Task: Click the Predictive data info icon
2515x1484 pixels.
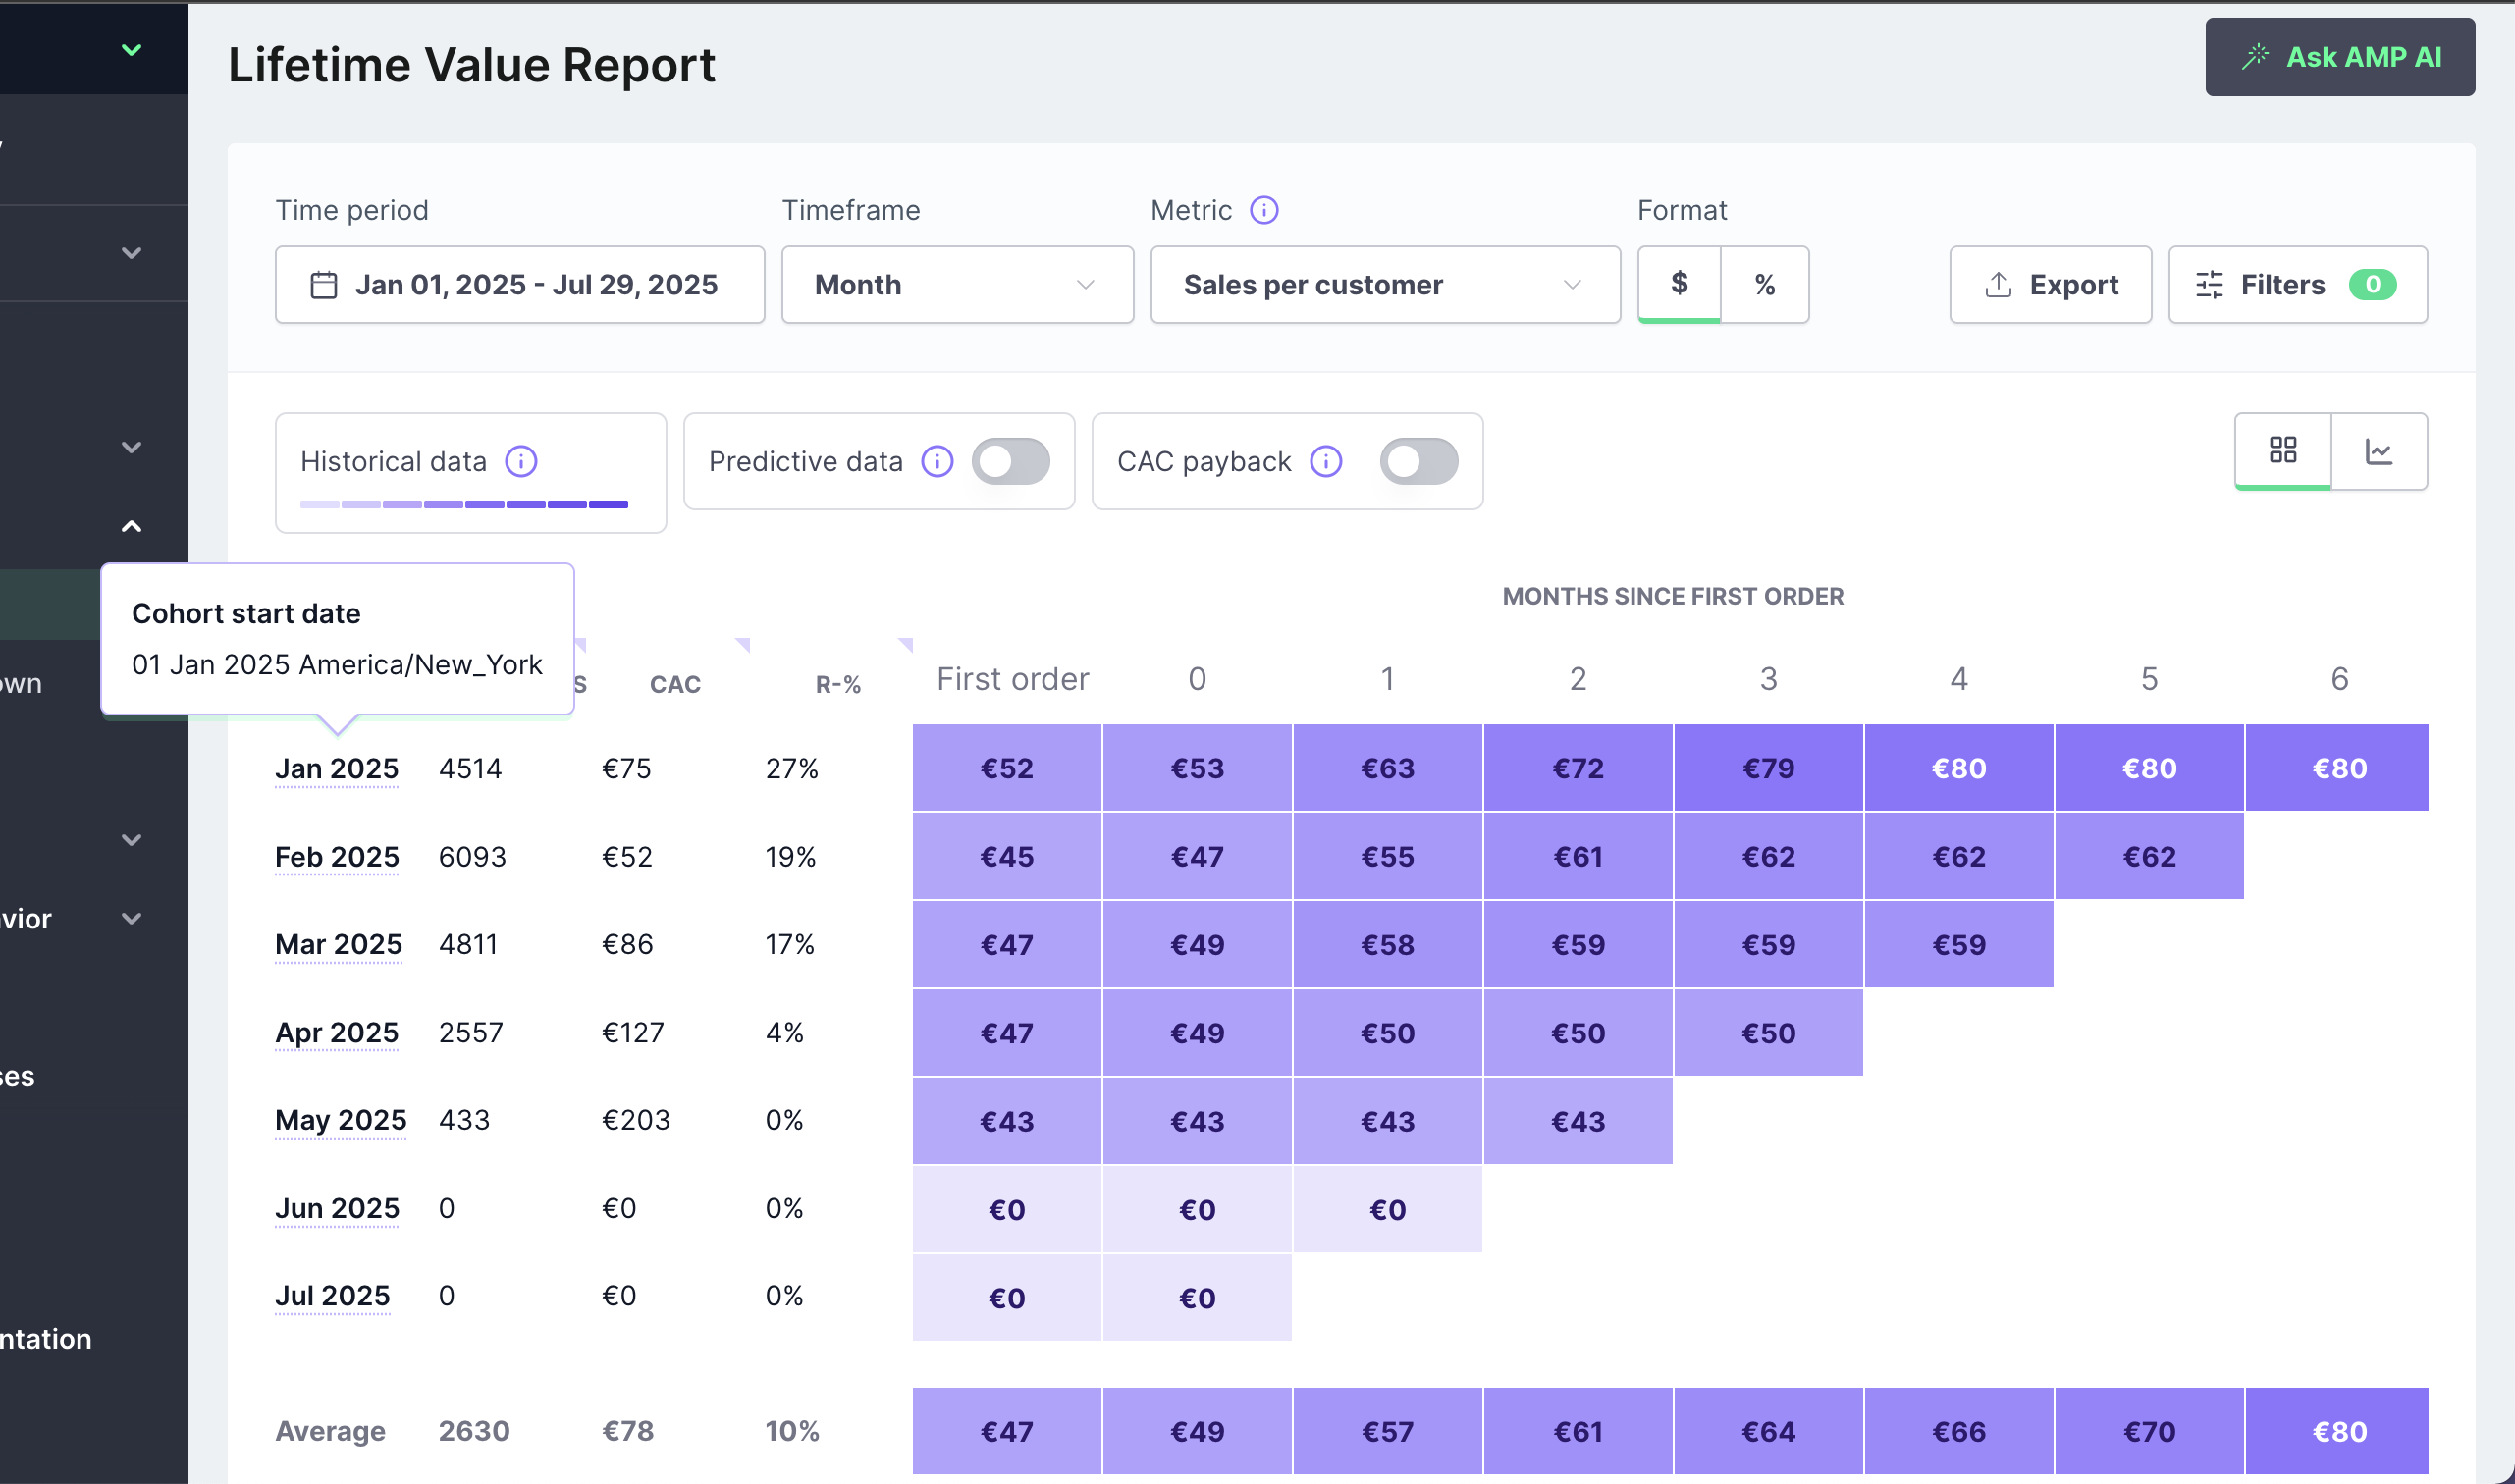Action: (x=937, y=461)
